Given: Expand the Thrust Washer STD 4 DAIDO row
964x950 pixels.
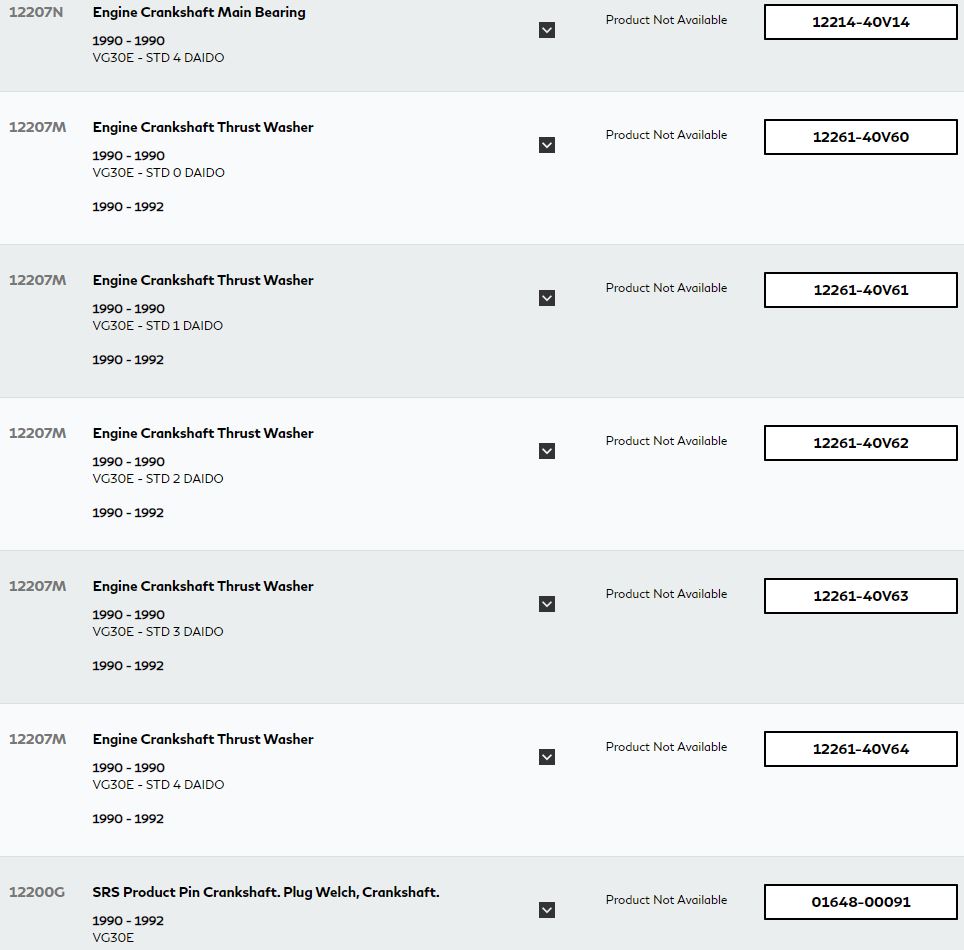Looking at the screenshot, I should click(x=547, y=757).
